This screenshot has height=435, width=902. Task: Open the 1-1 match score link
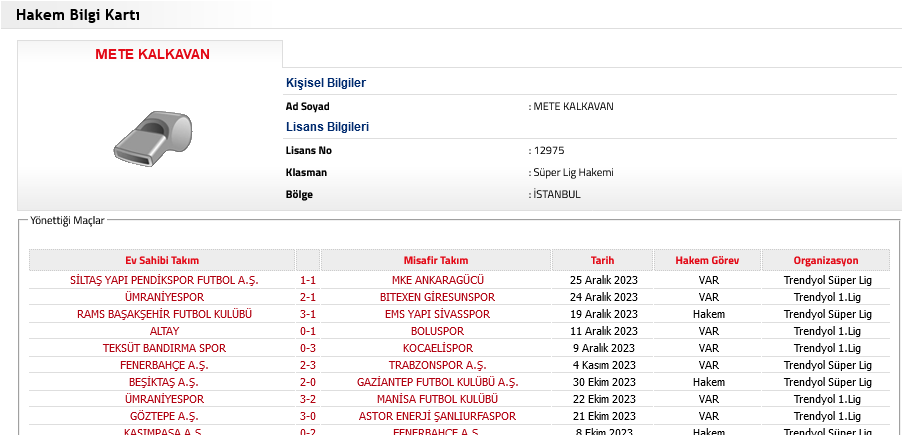click(308, 280)
